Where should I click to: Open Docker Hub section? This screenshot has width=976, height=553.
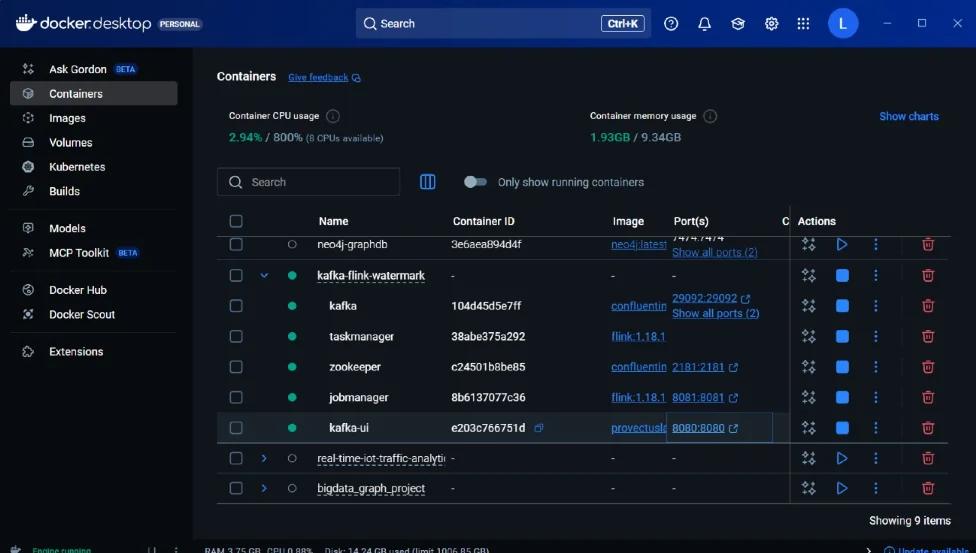click(93, 290)
